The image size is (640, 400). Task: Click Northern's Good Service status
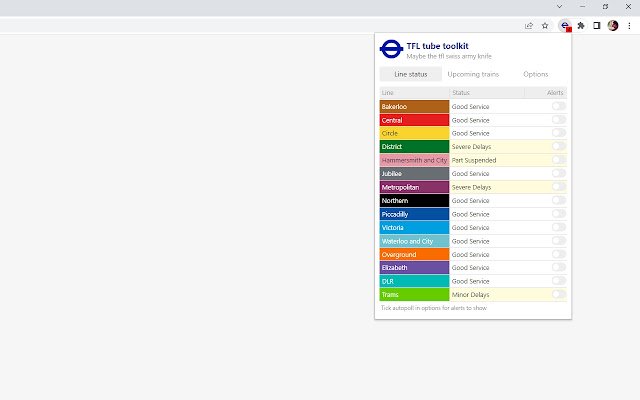click(x=470, y=200)
